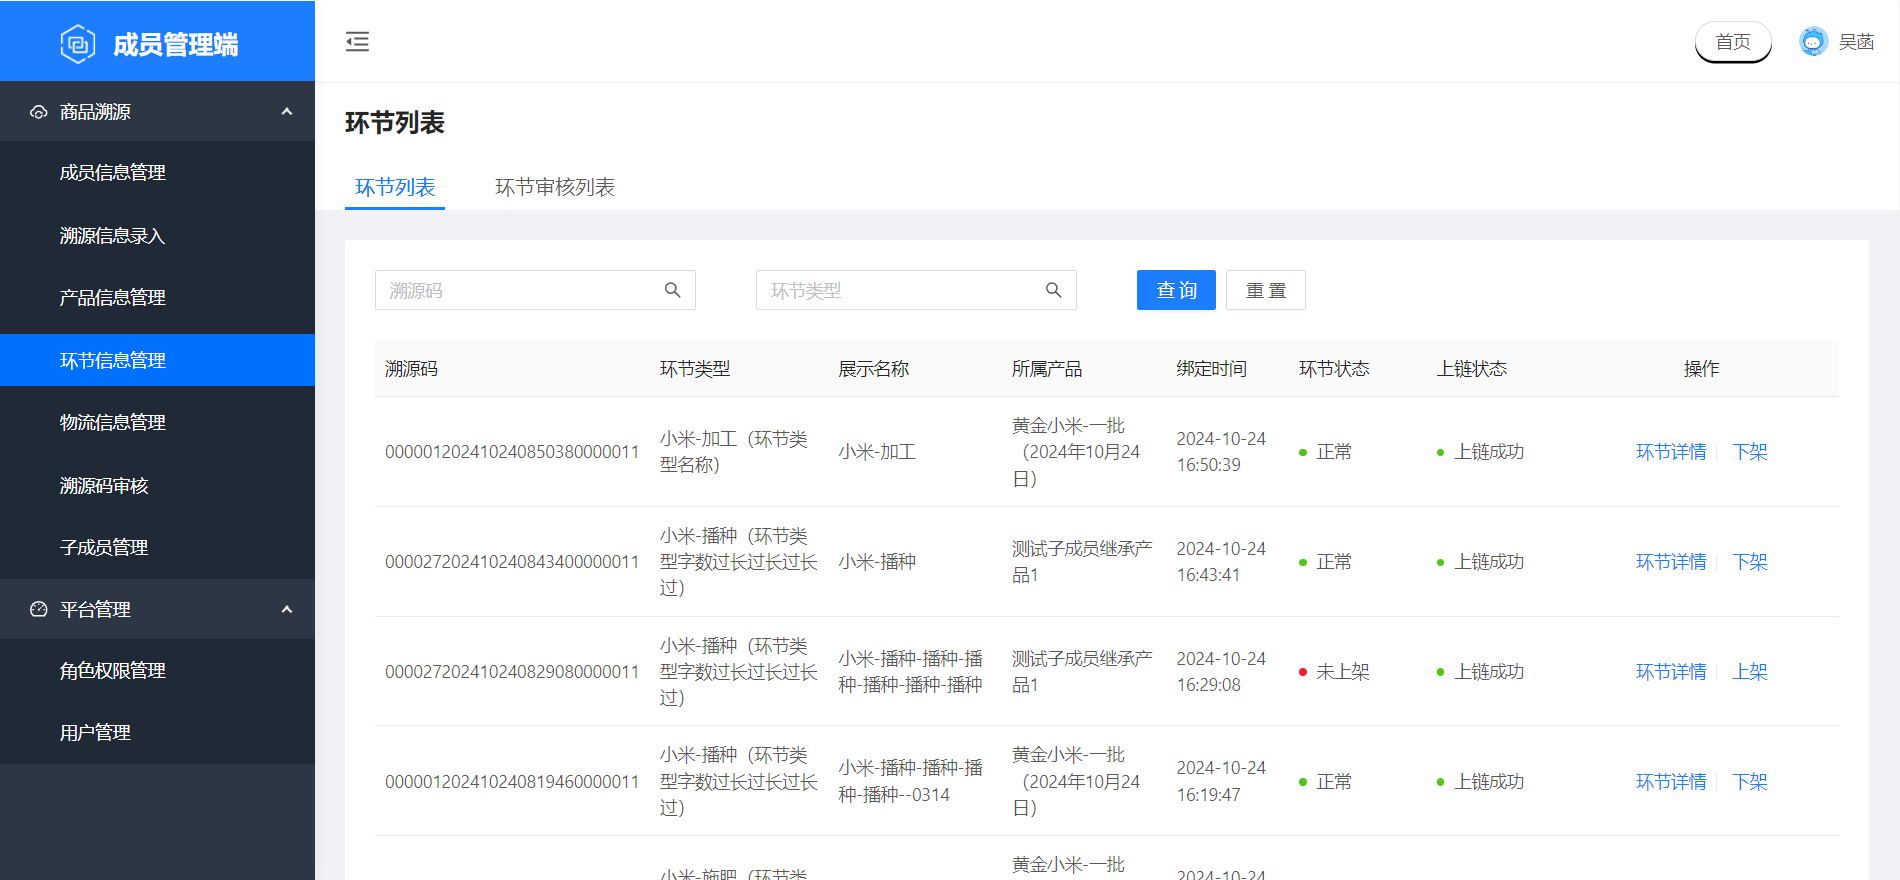Click the sidebar collapse hamburger icon
Viewport: 1900px width, 880px height.
point(357,41)
